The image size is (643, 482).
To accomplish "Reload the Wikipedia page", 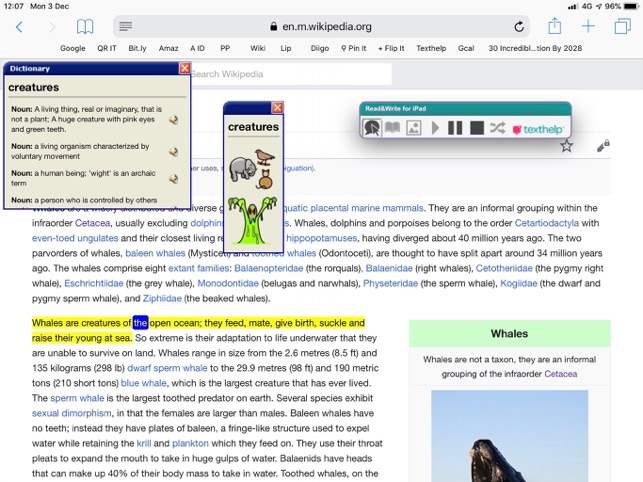I will click(x=519, y=27).
